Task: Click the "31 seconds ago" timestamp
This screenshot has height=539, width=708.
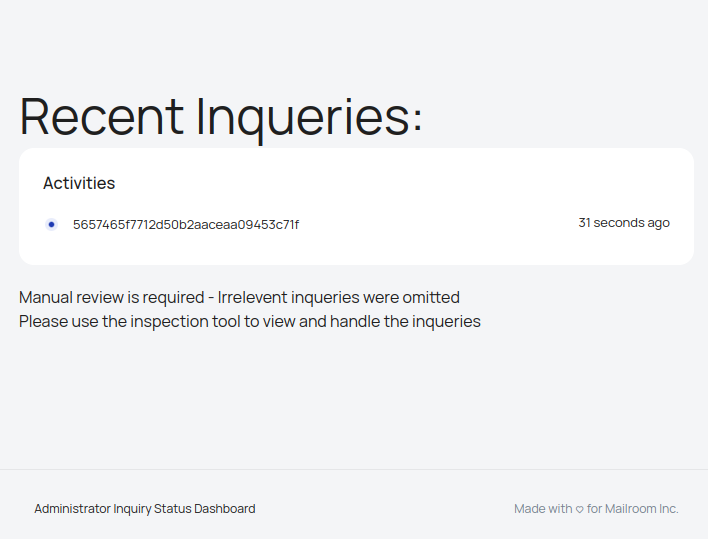Action: pos(623,223)
